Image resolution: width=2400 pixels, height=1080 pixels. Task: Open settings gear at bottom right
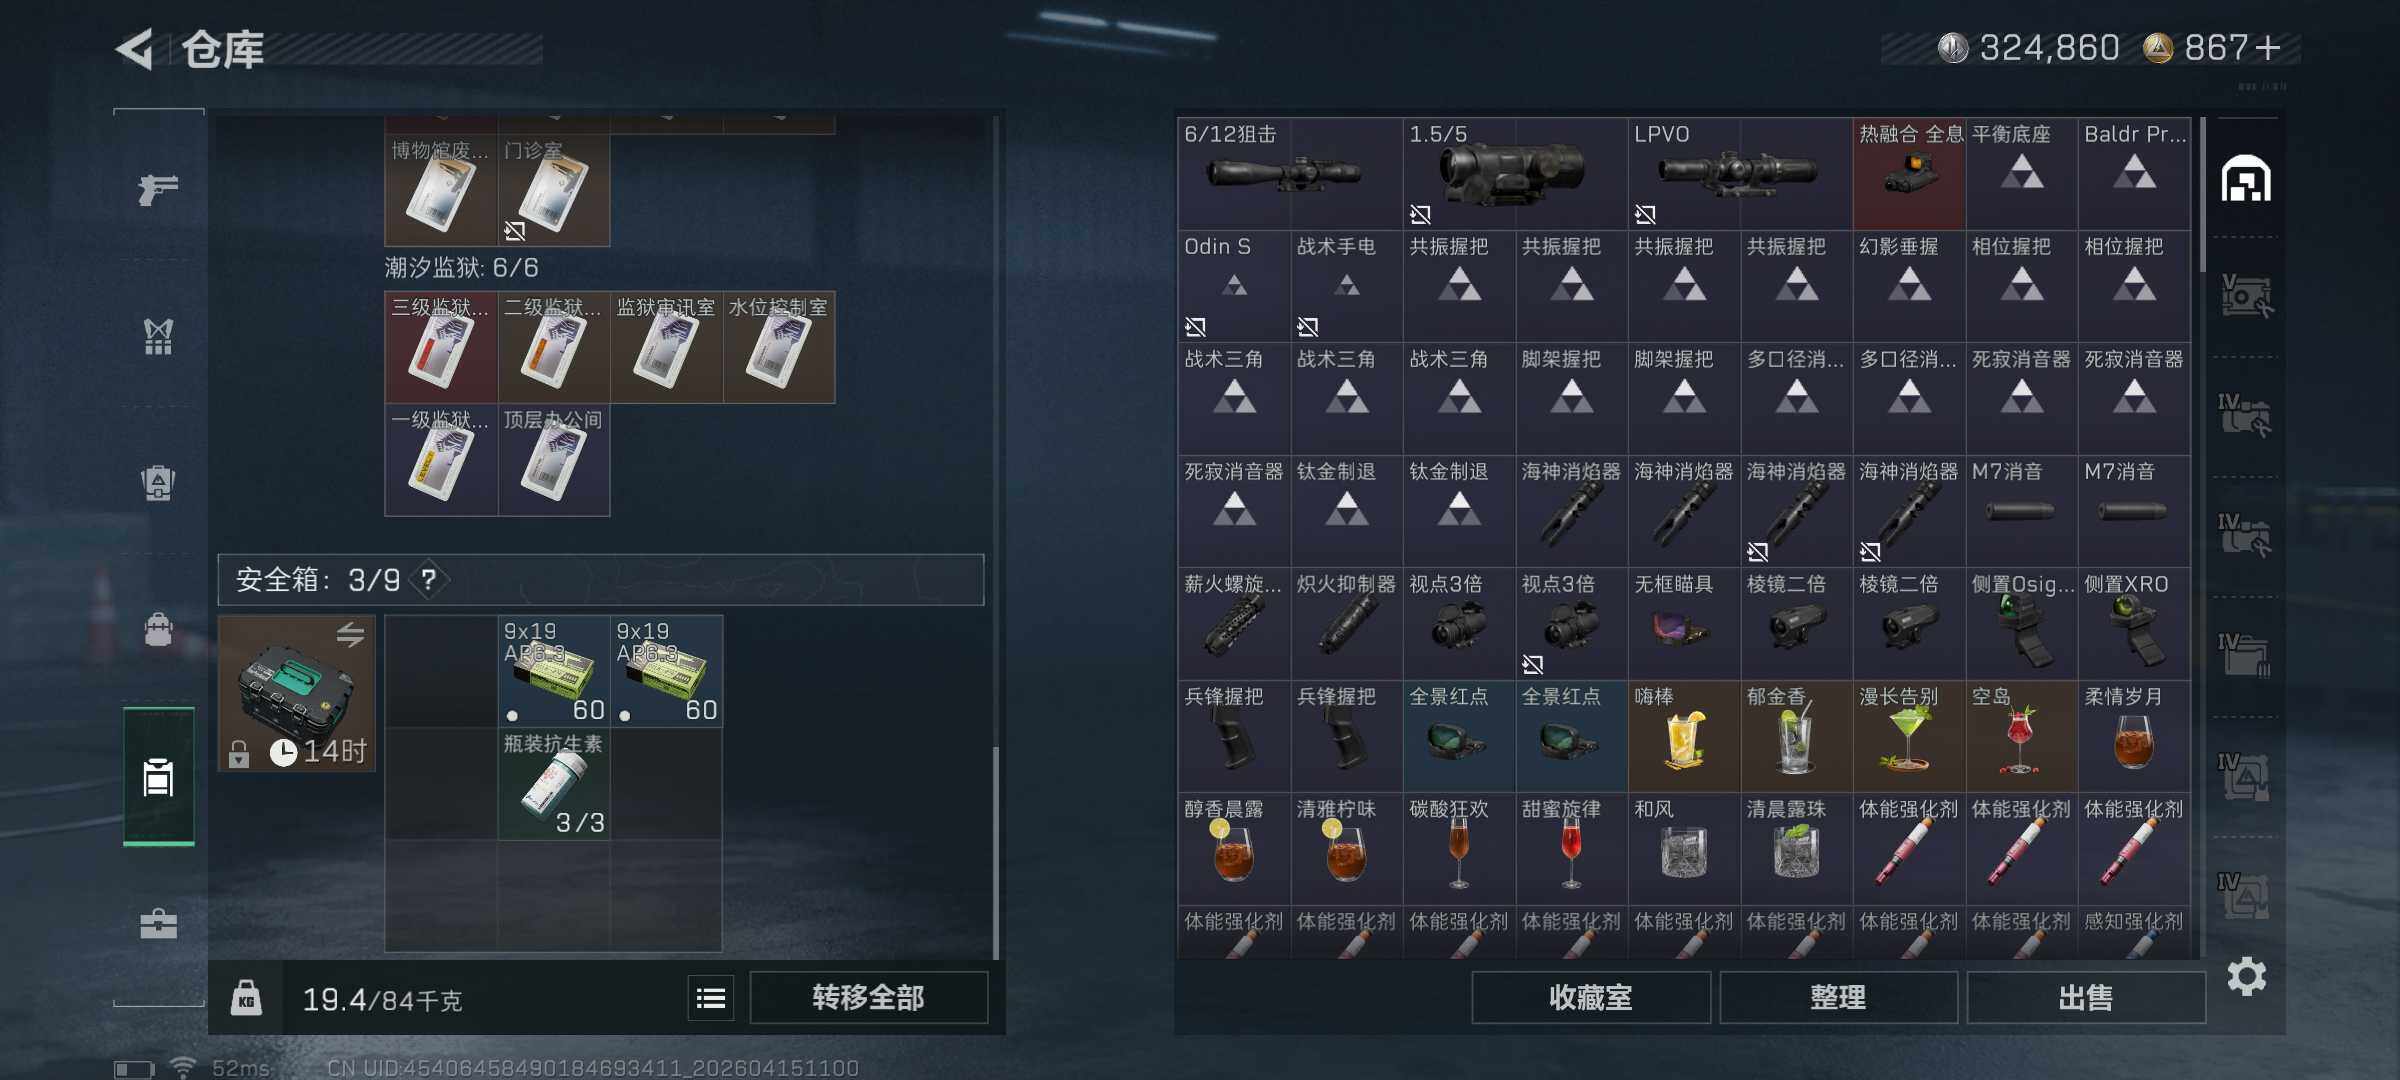click(2246, 976)
